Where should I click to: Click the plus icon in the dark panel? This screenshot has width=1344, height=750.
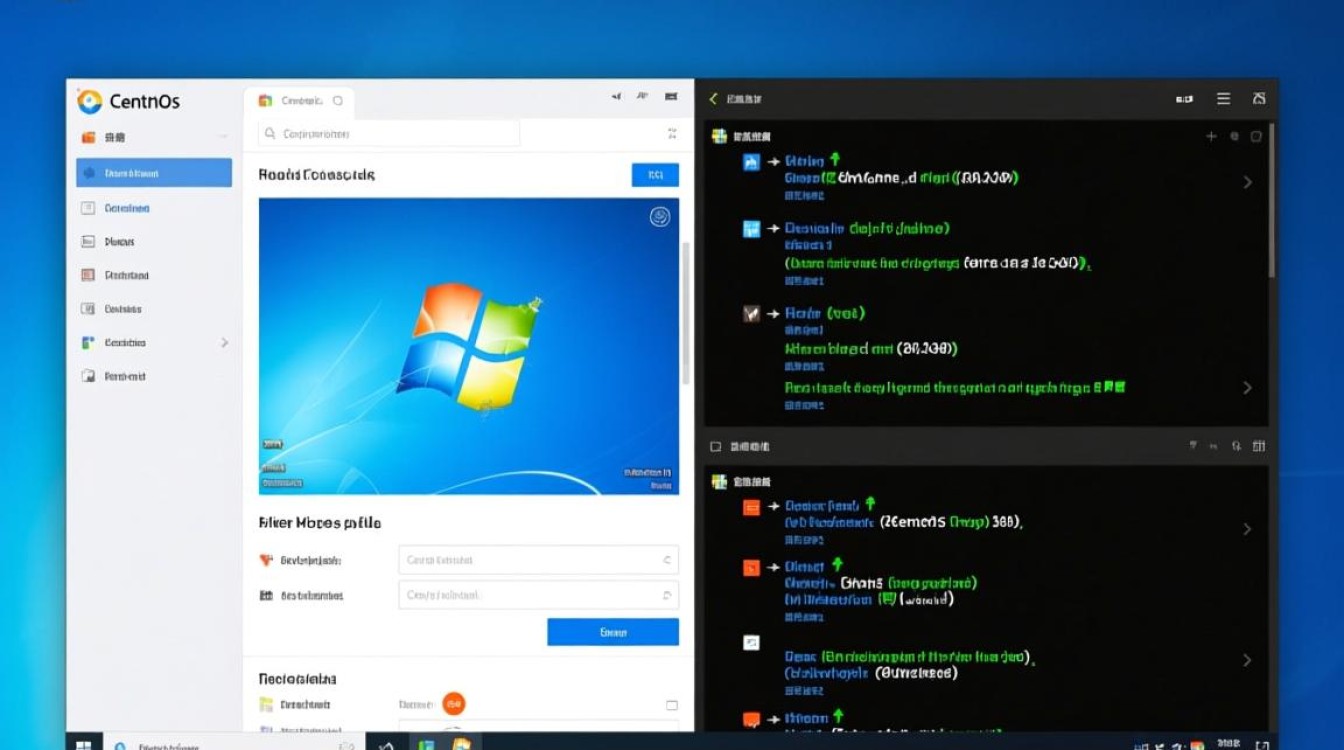tap(1211, 136)
